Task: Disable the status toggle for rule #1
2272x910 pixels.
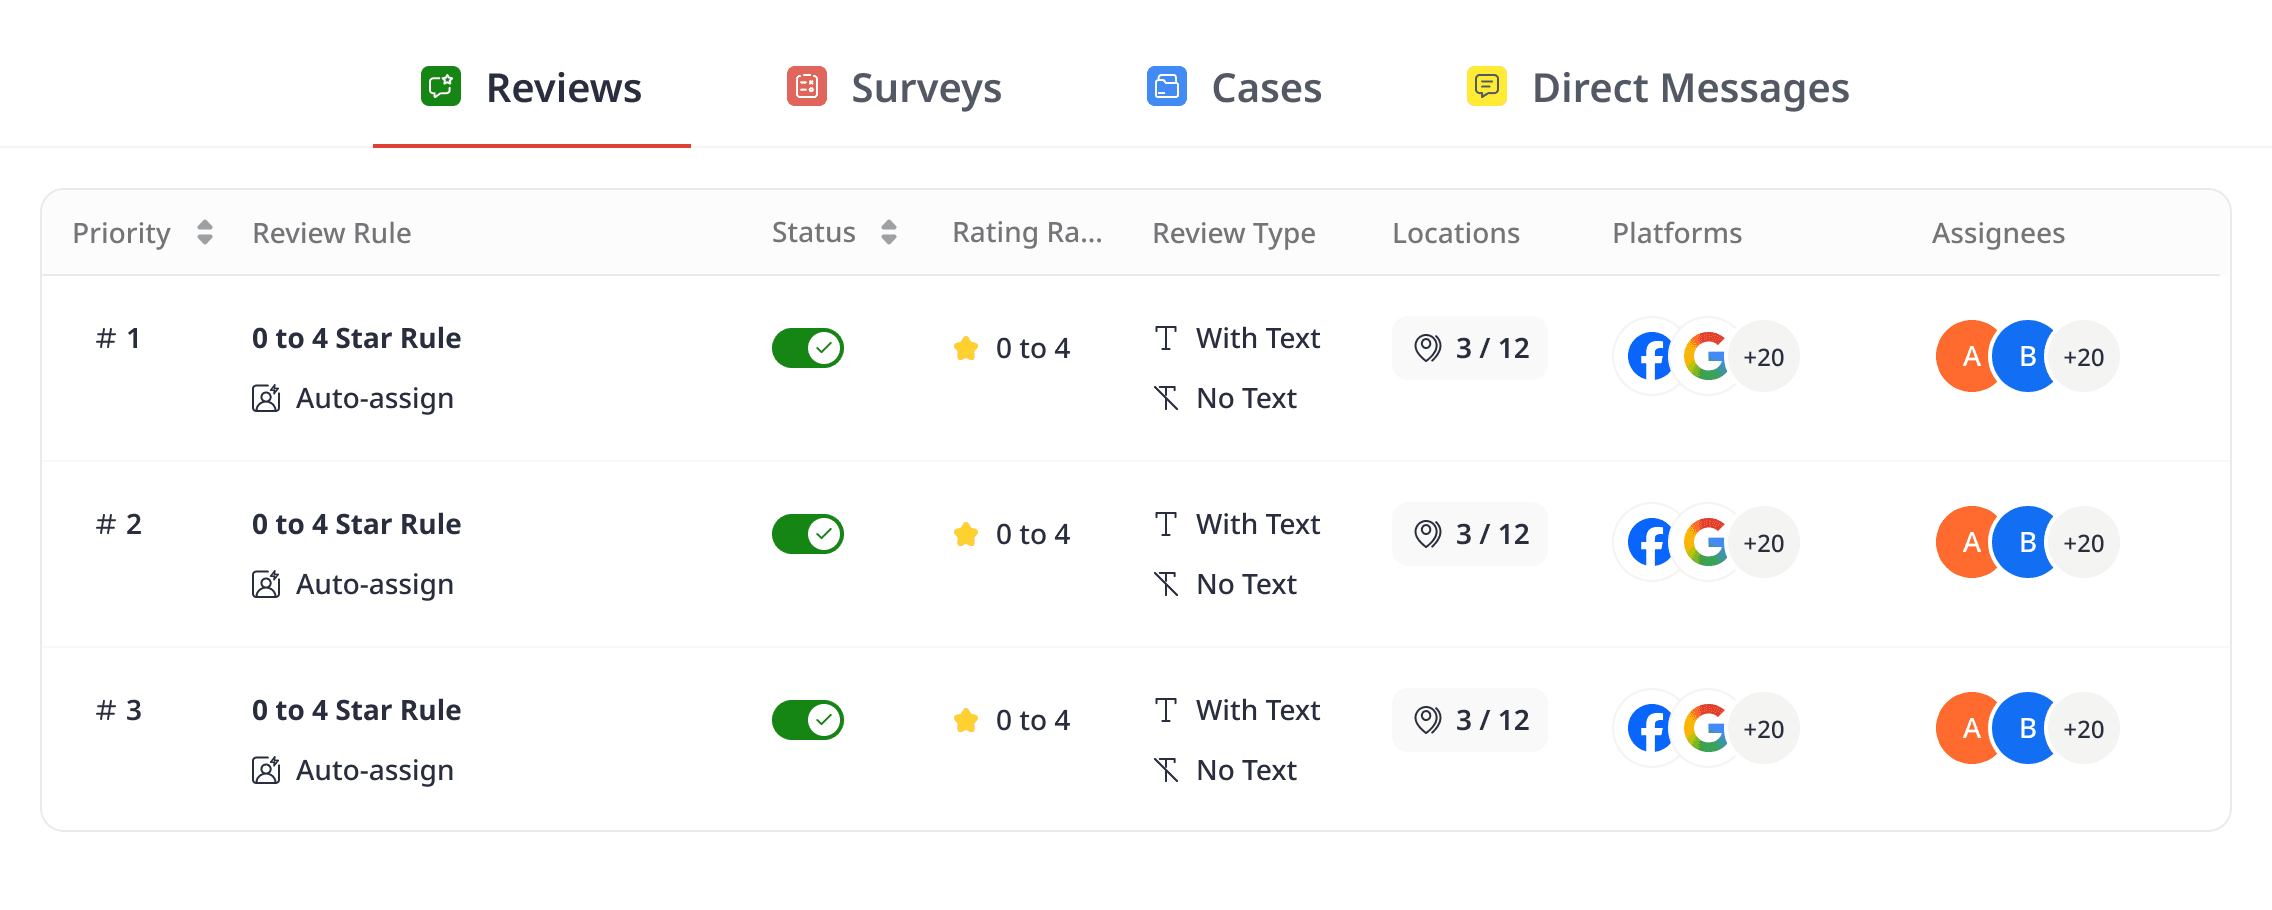Action: [808, 348]
